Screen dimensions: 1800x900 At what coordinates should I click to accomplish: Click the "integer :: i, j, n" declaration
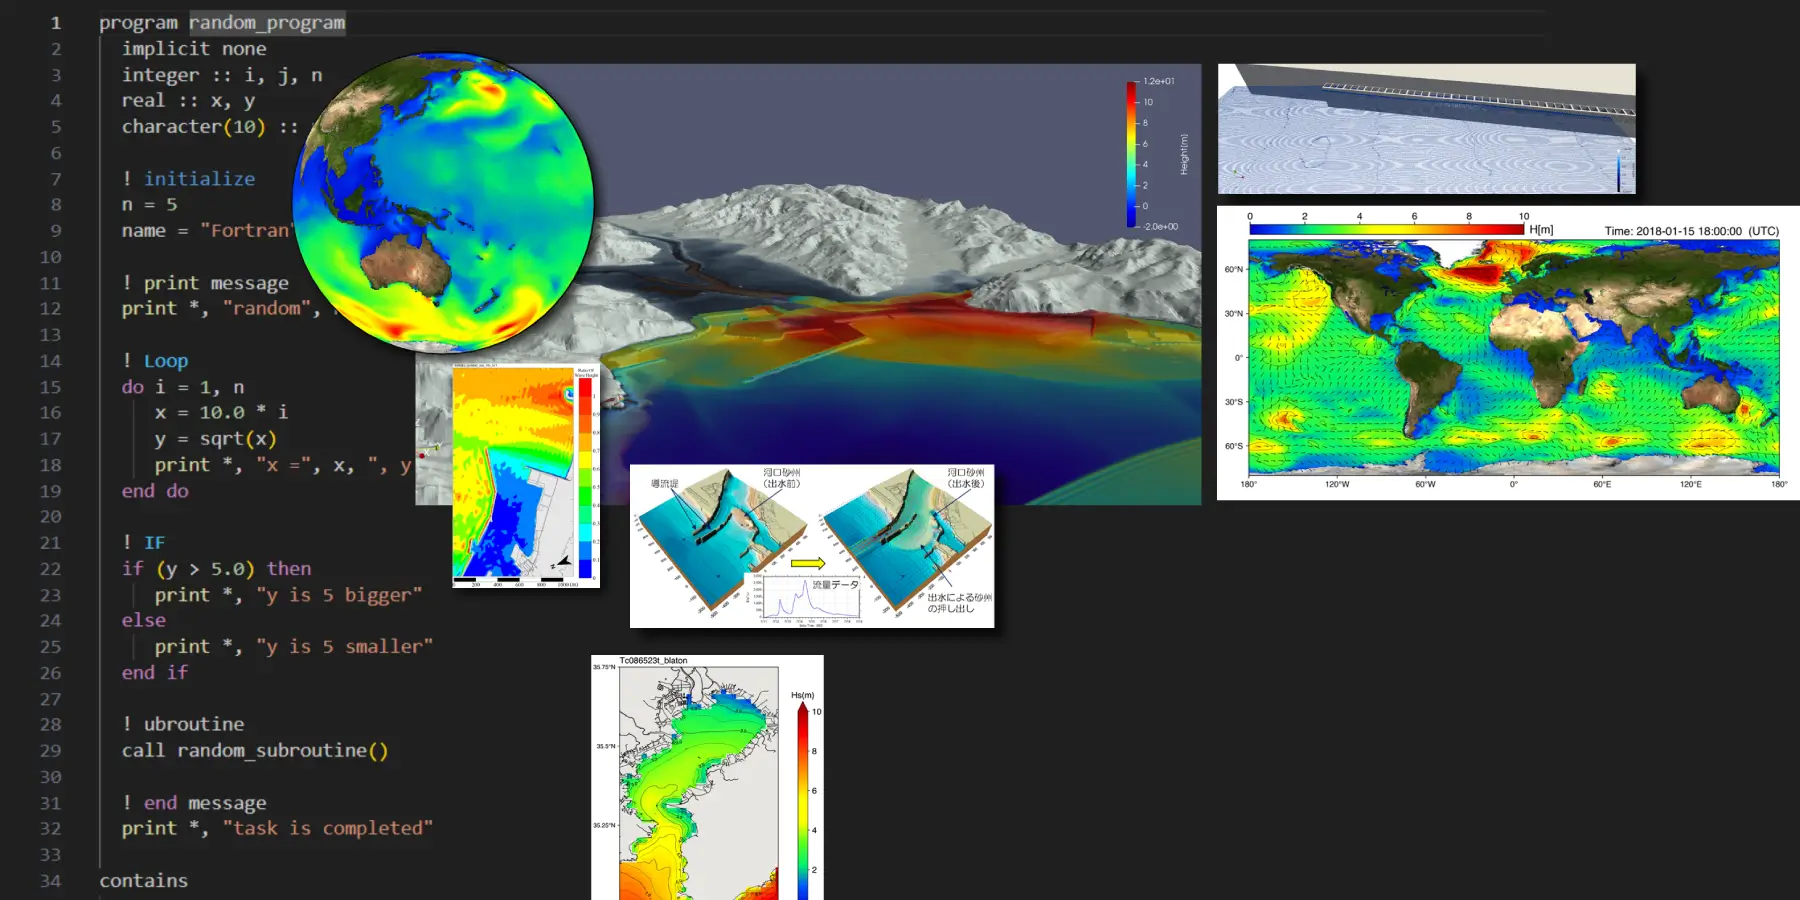(x=222, y=75)
